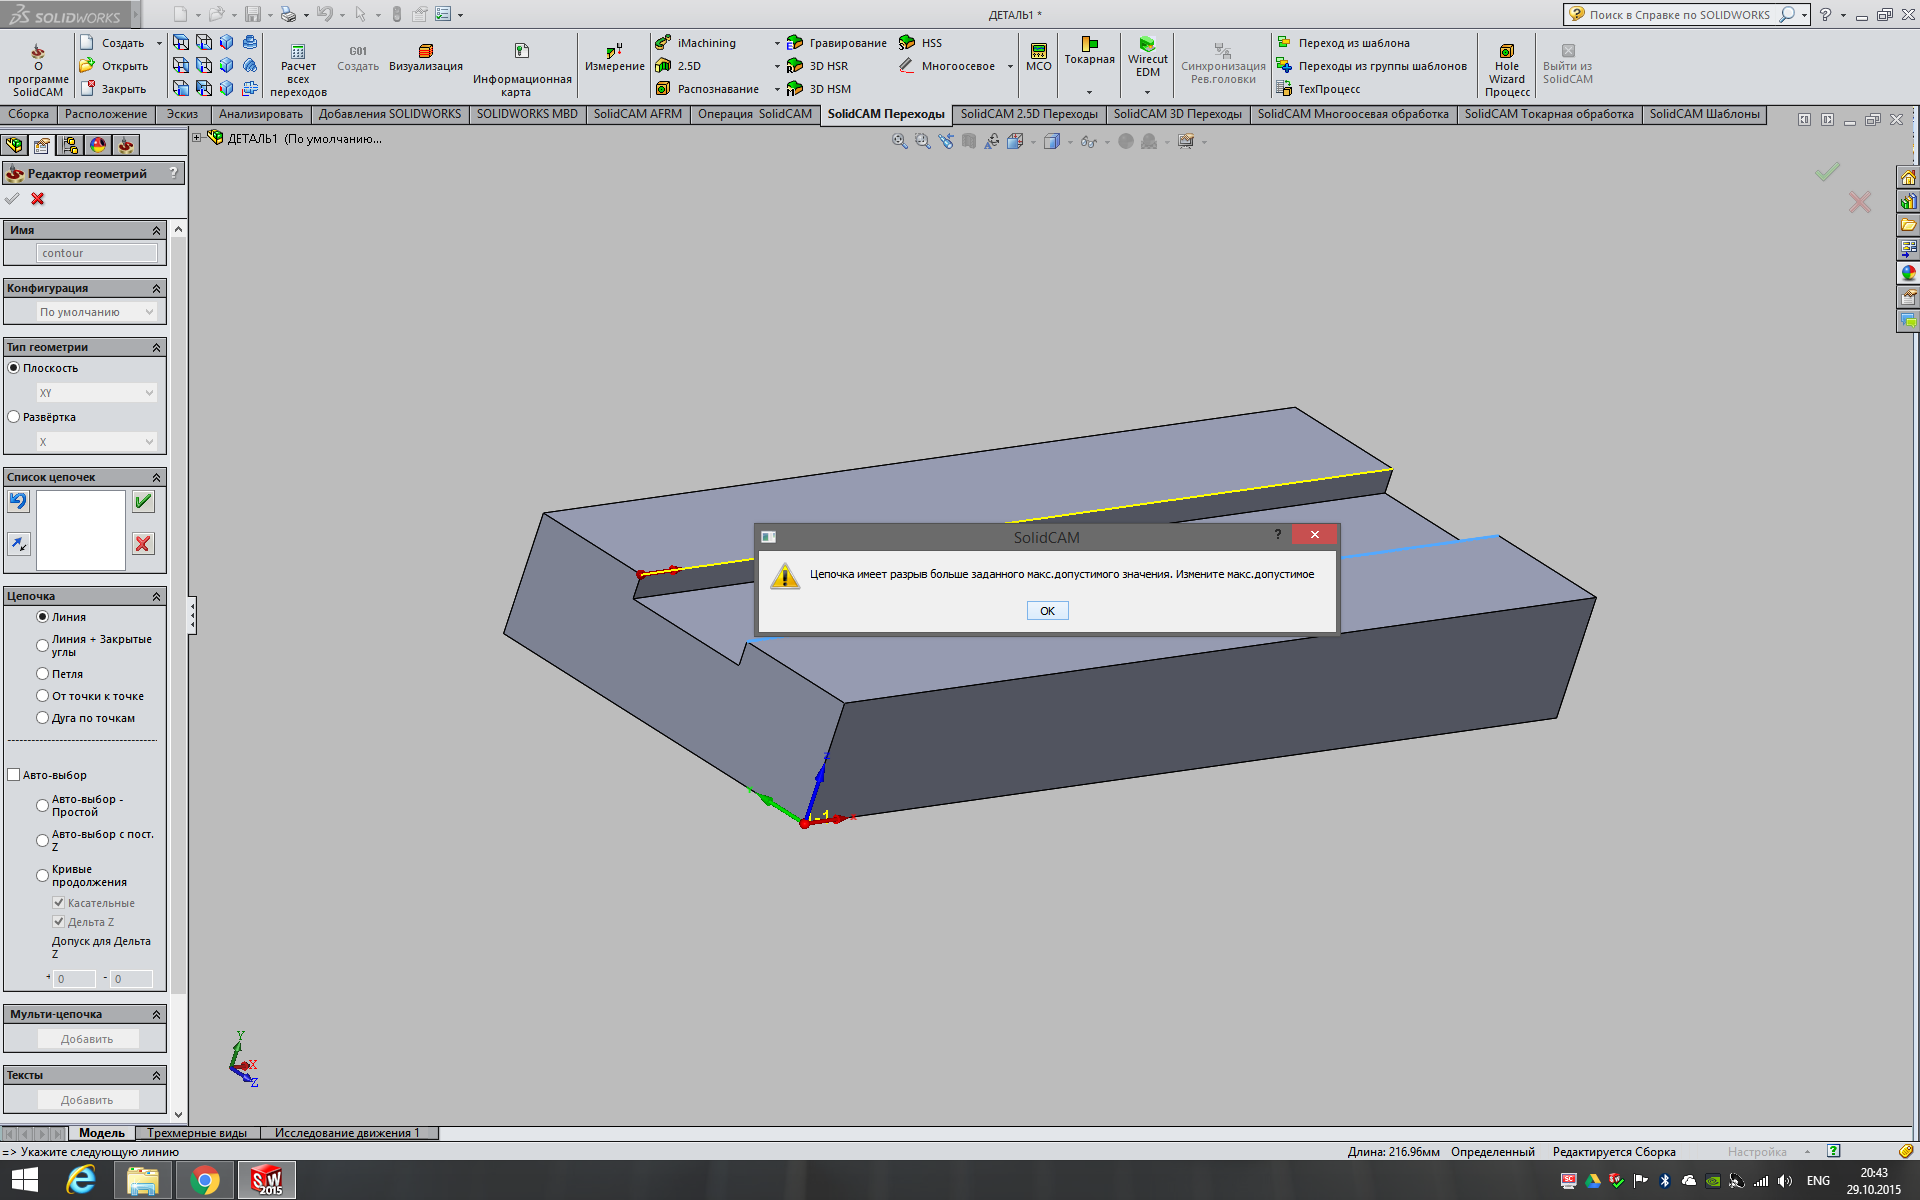This screenshot has height=1200, width=1920.
Task: Open the Визуализация simulation tool
Action: [426, 51]
